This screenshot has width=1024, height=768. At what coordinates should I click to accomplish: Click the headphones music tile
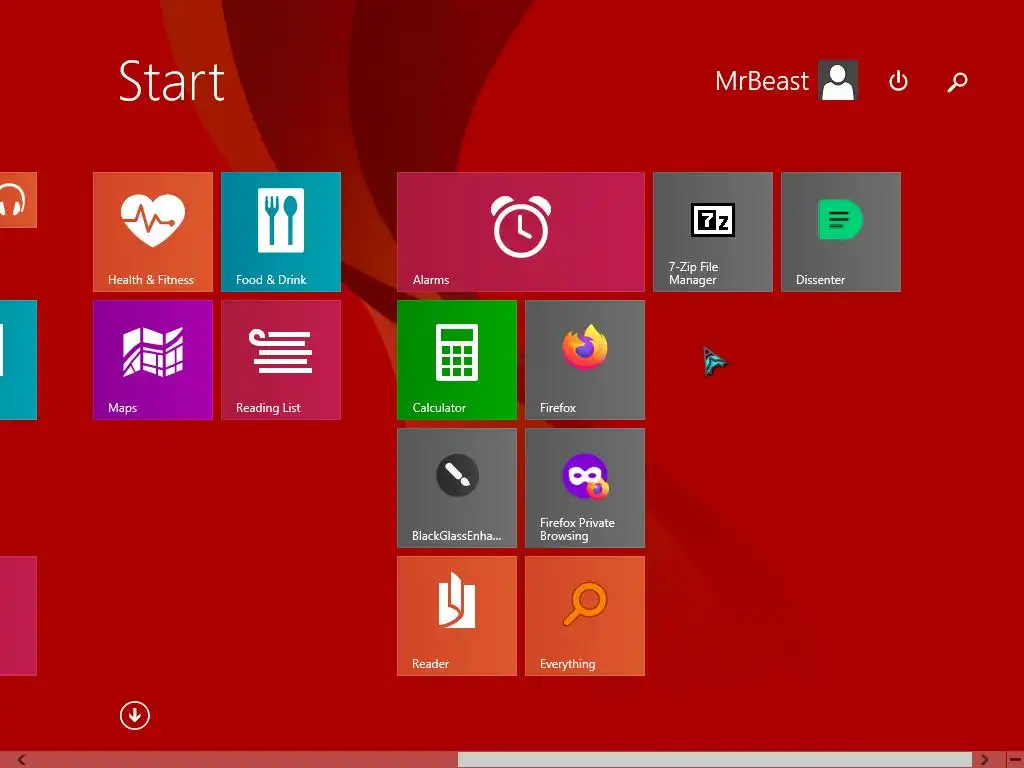pyautogui.click(x=18, y=200)
